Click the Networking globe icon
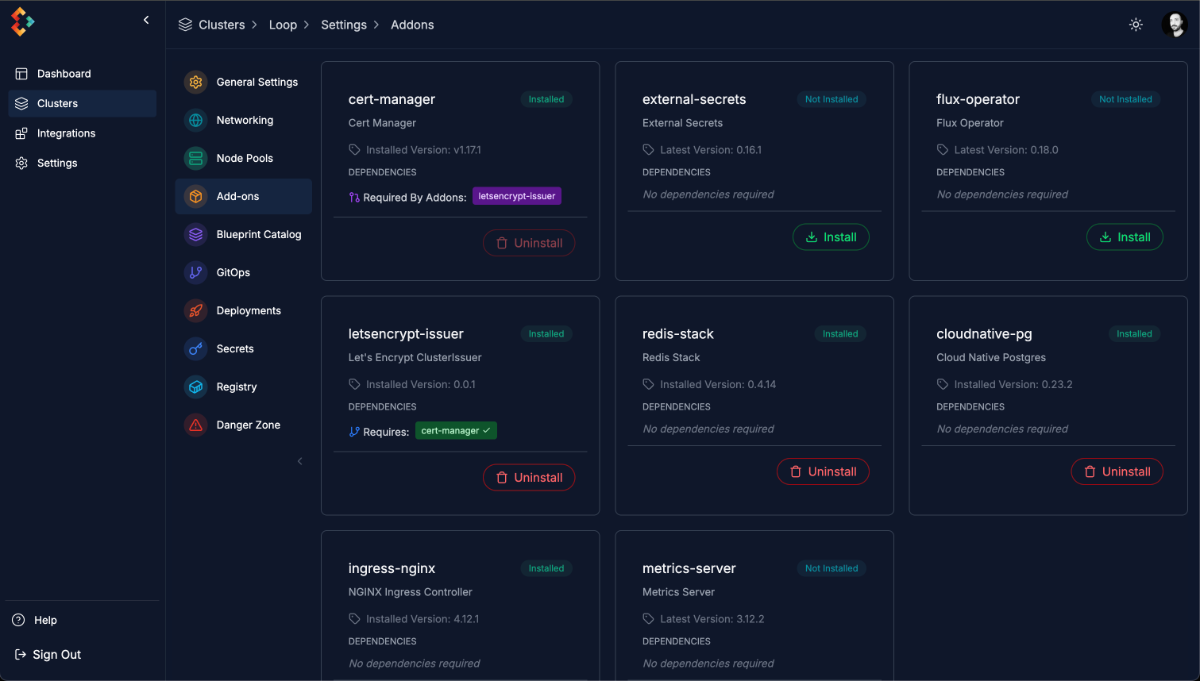The width and height of the screenshot is (1200, 681). pyautogui.click(x=196, y=120)
